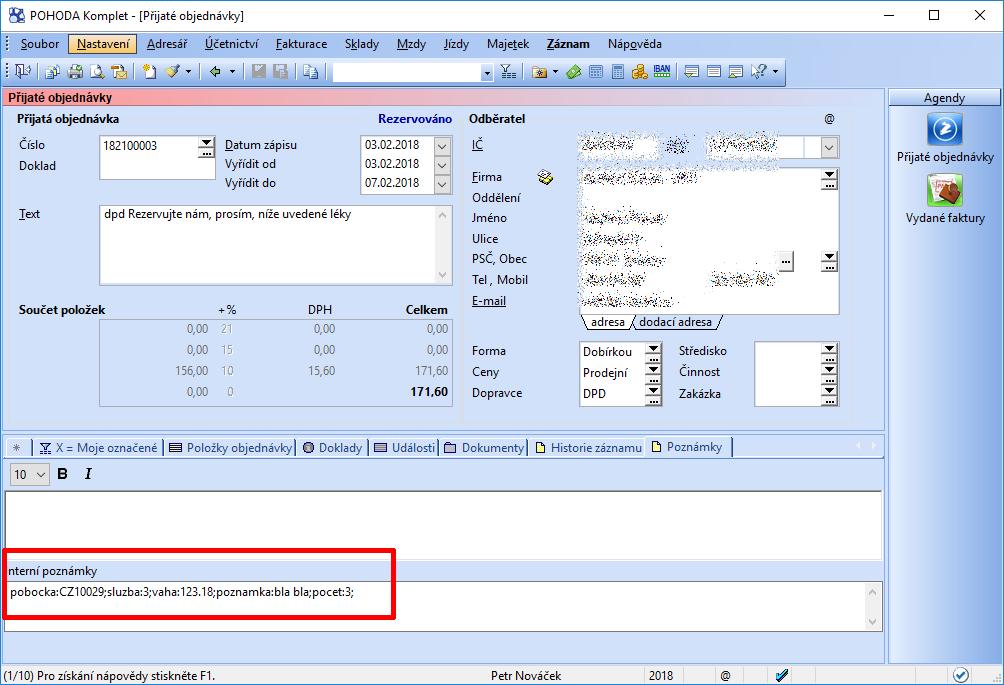Open the Fakturace menu
The image size is (1004, 685).
[301, 44]
